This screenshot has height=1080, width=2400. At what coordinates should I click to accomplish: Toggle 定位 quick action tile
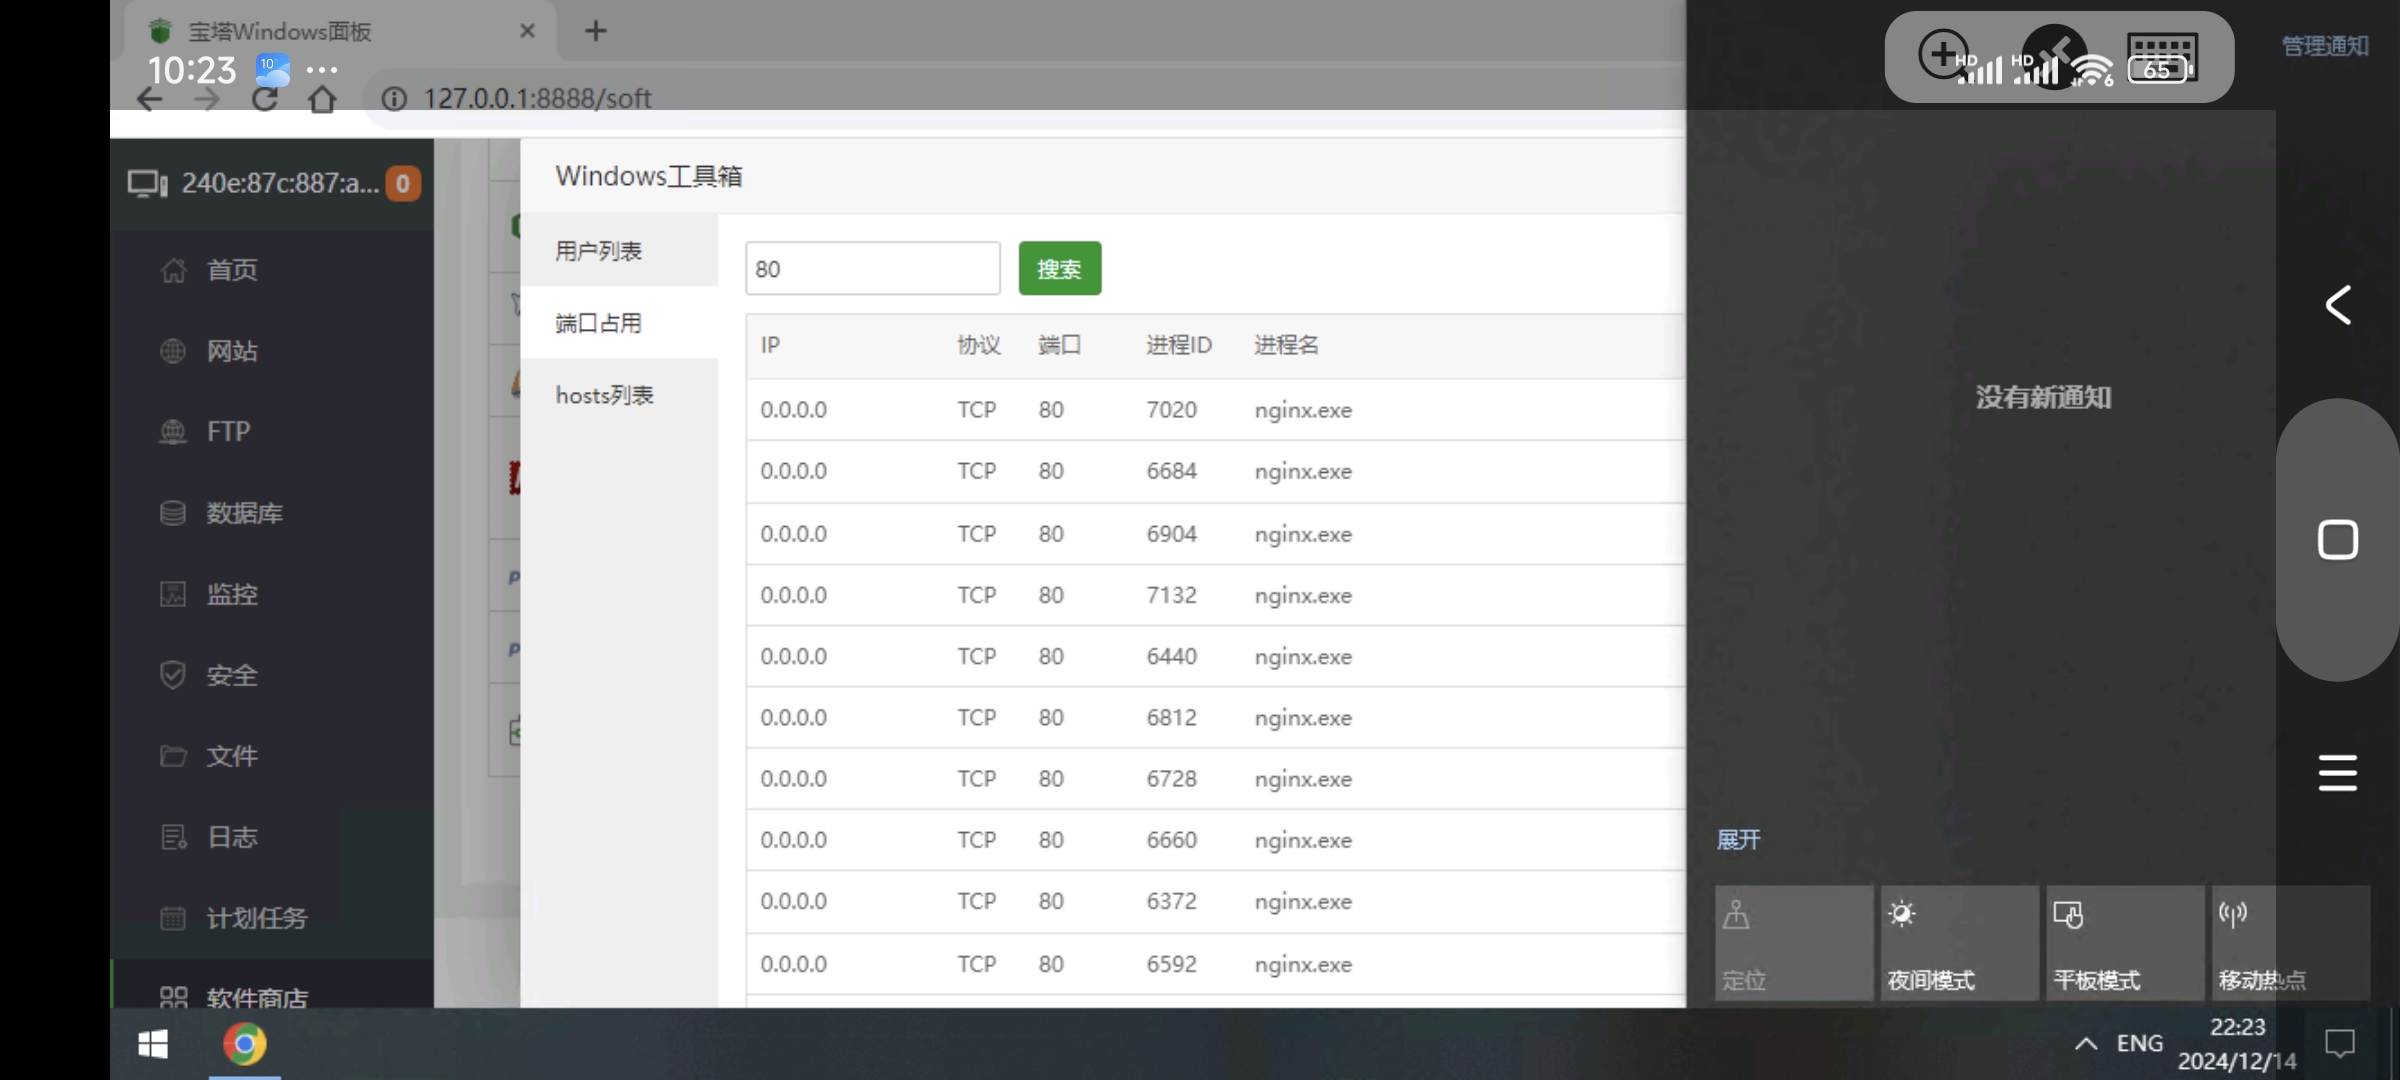[1794, 943]
